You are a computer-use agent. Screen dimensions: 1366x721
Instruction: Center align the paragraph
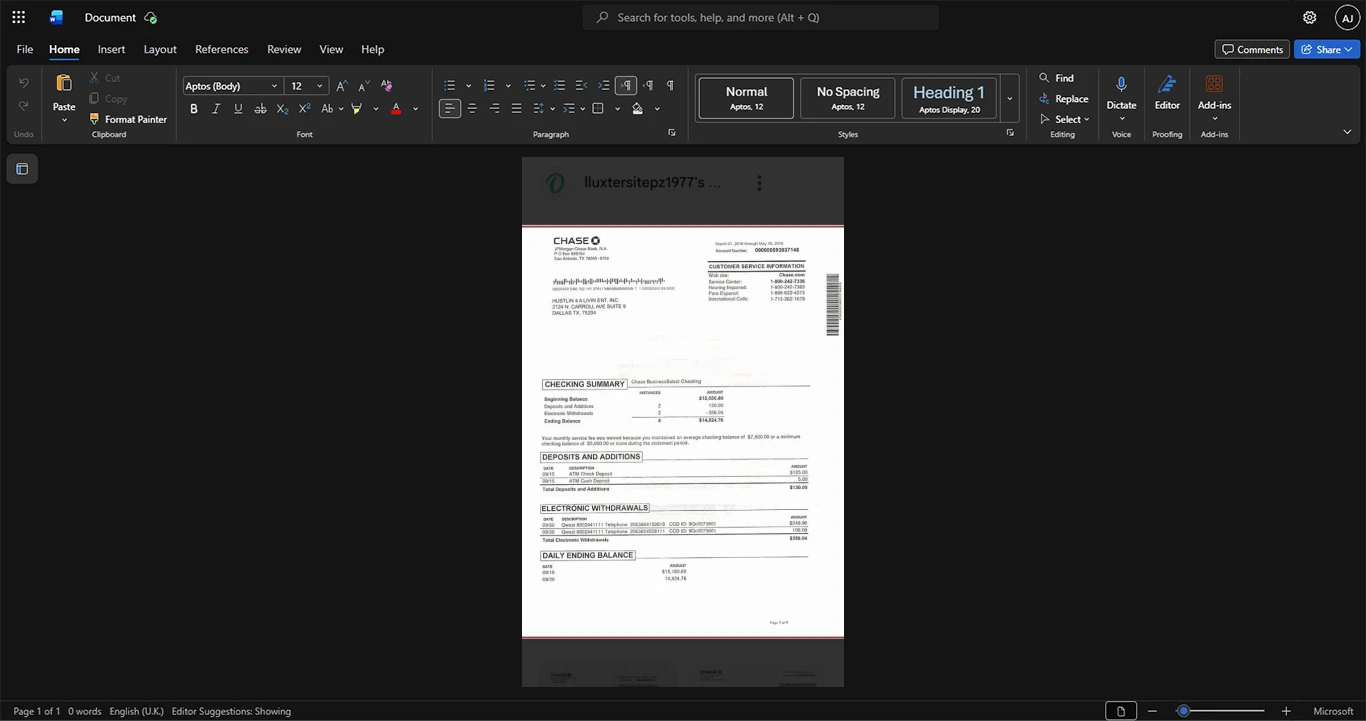472,108
